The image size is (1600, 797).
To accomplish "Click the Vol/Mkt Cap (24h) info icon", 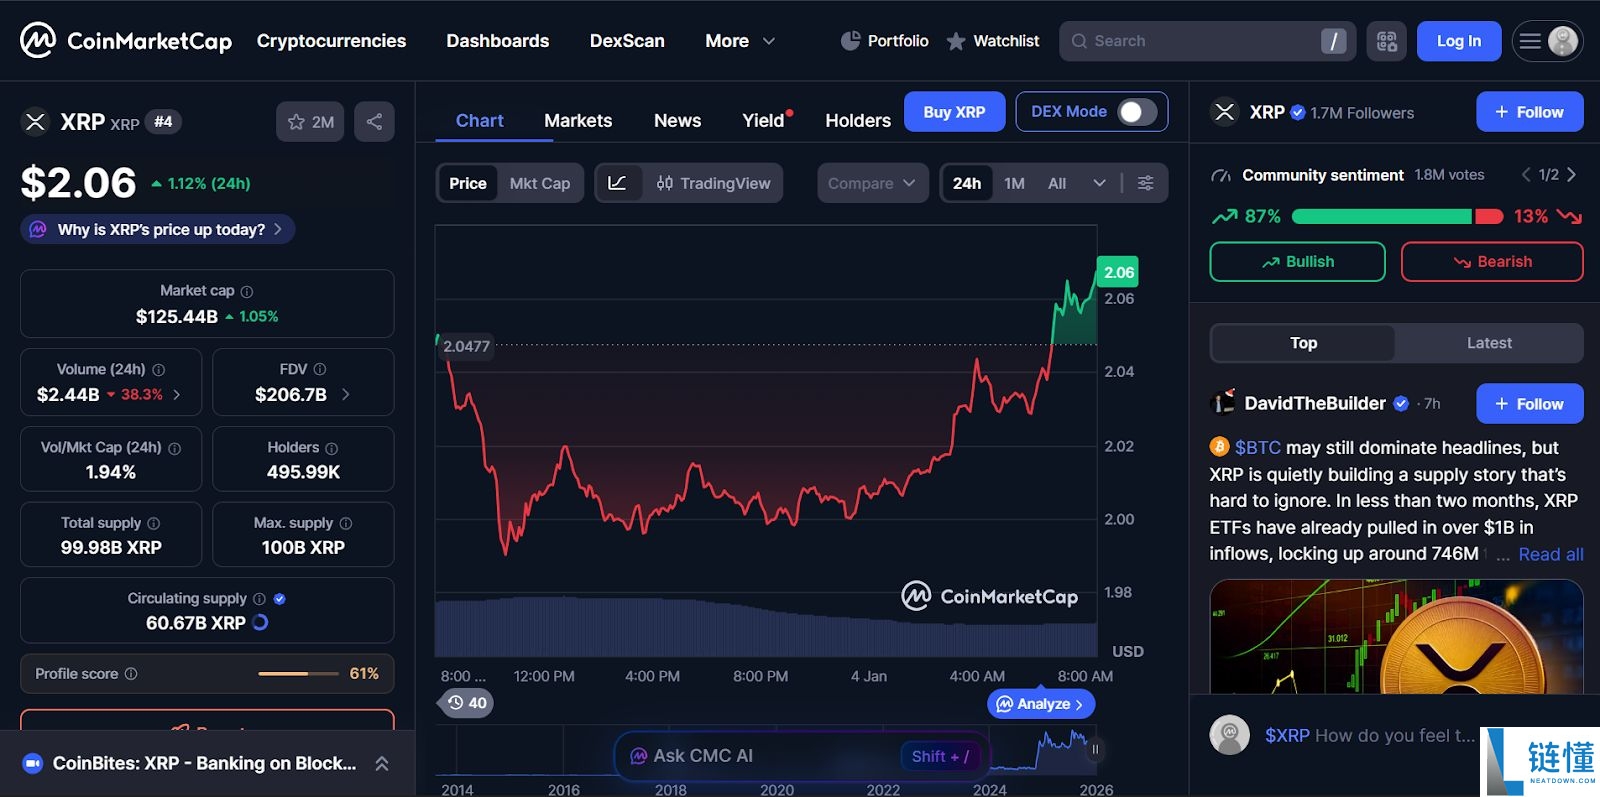I will [175, 448].
